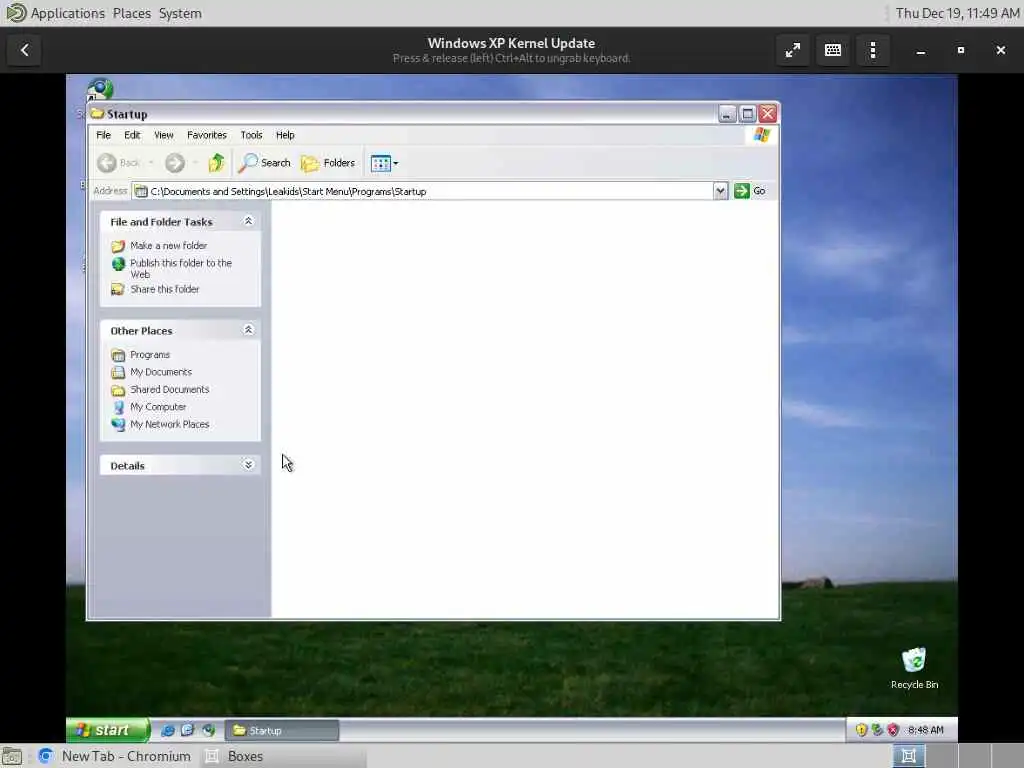Open the Back history dropdown arrow
Viewport: 1024px width, 768px height.
coord(151,163)
